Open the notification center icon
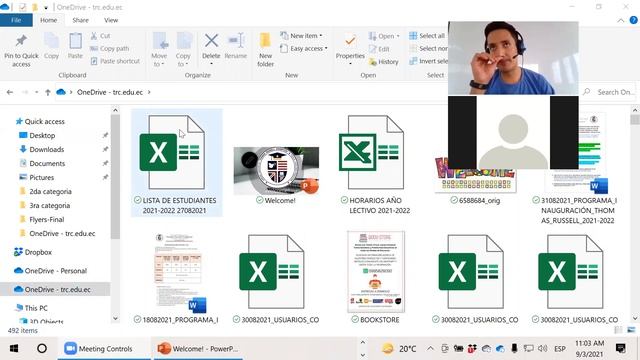Viewport: 640px width, 360px height. click(x=621, y=348)
